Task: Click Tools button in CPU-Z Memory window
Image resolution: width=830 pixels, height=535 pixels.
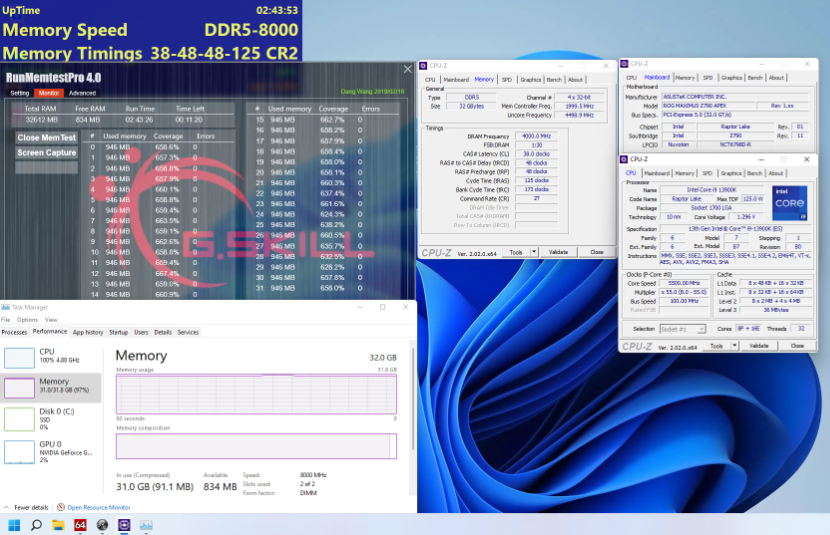Action: click(516, 252)
